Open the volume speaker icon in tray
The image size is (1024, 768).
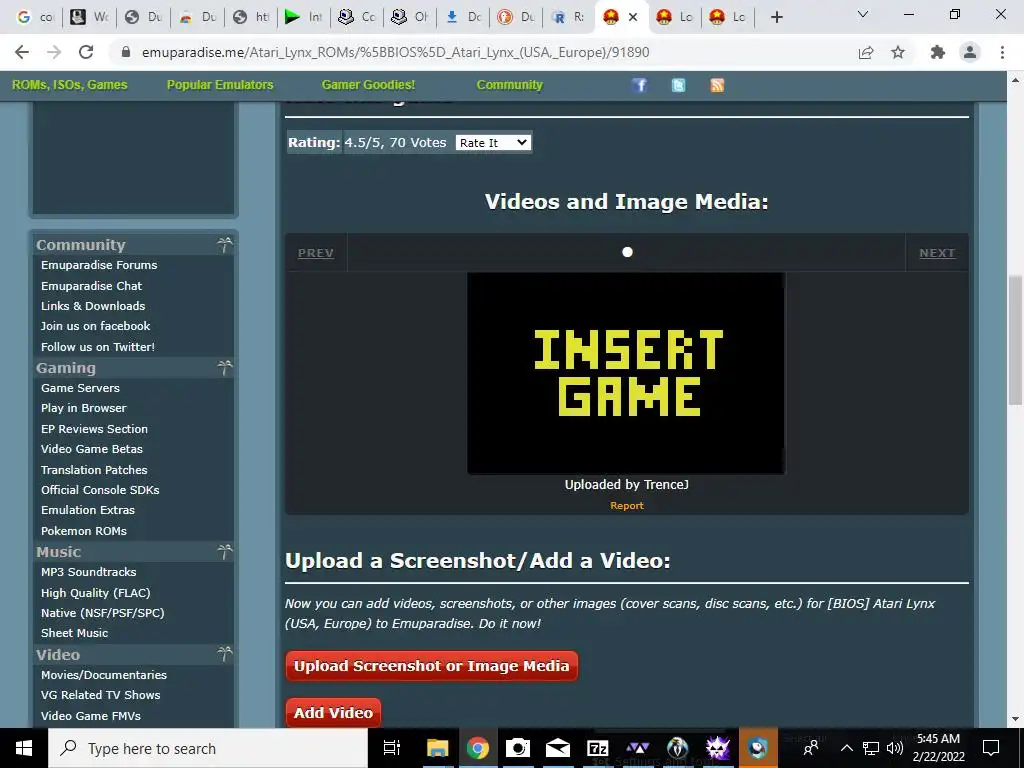(895, 748)
